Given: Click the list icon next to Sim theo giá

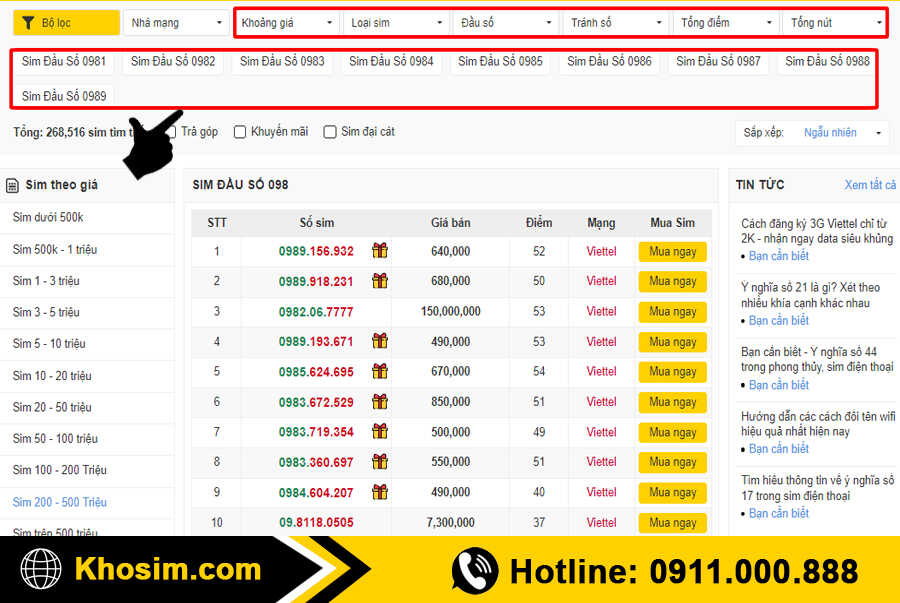Looking at the screenshot, I should 12,185.
